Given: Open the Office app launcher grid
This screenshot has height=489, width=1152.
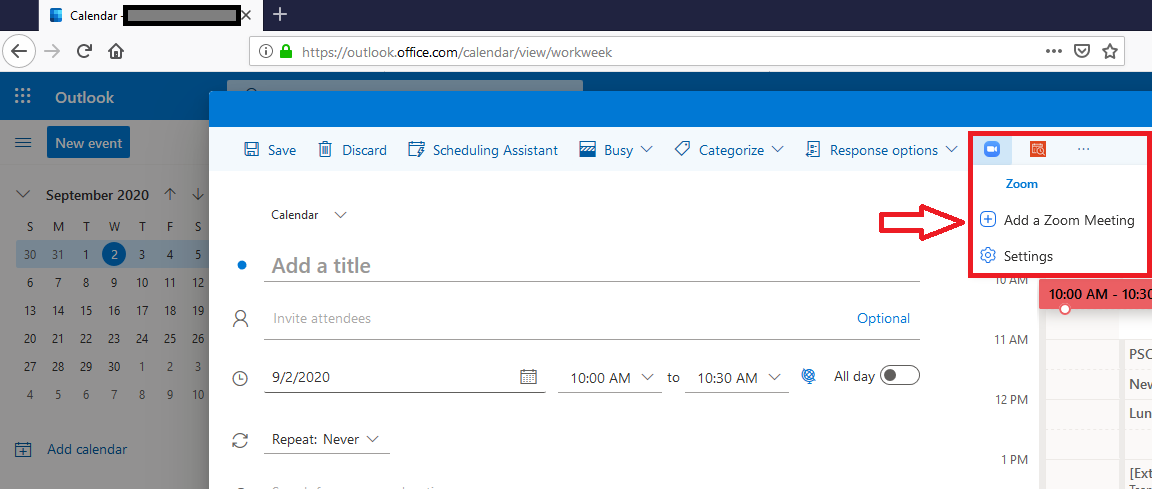Looking at the screenshot, I should [x=23, y=97].
